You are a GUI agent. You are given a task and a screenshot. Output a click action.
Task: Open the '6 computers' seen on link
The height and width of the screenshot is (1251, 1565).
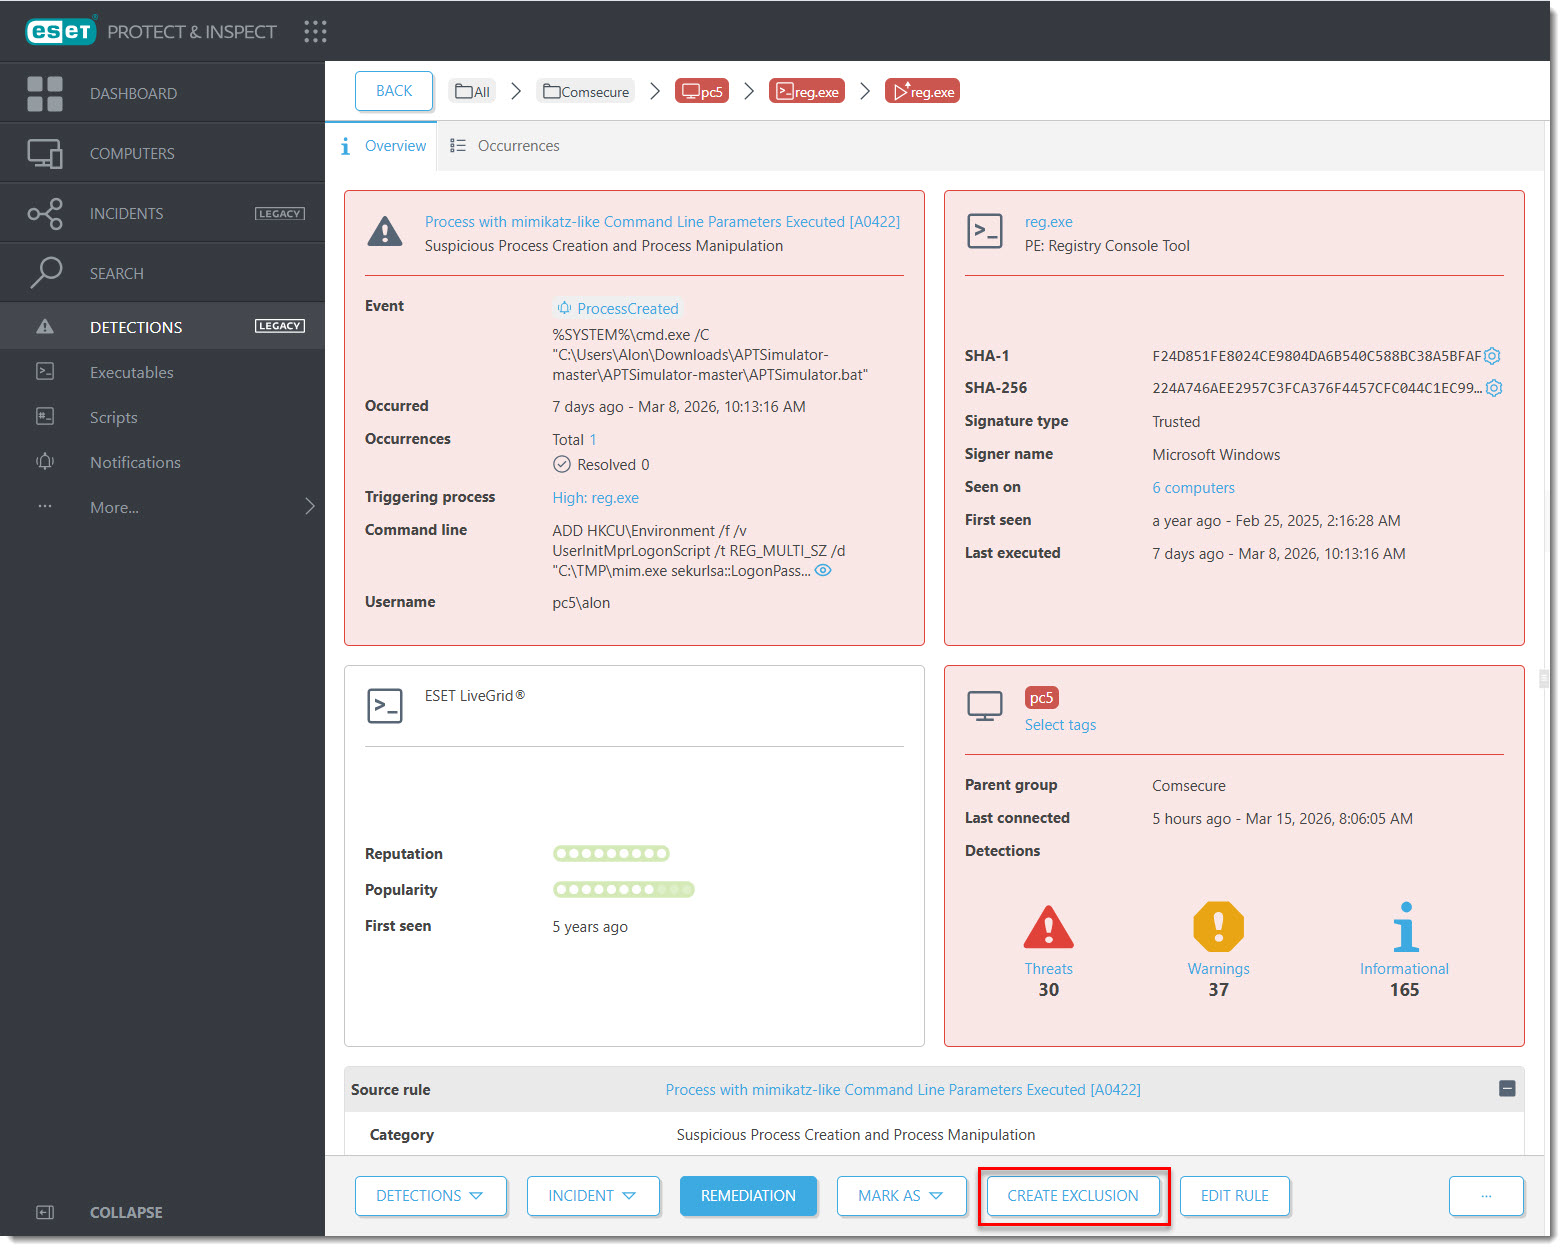click(x=1193, y=488)
